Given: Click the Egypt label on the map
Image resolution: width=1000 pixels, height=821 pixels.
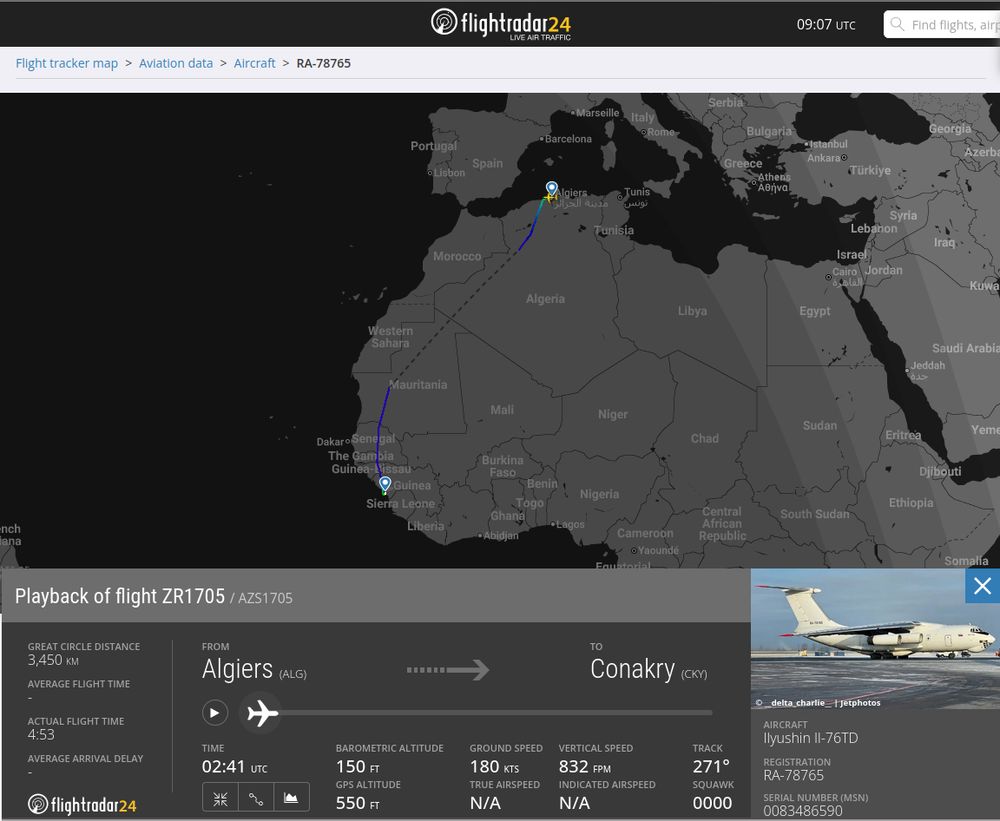Looking at the screenshot, I should click(x=815, y=311).
